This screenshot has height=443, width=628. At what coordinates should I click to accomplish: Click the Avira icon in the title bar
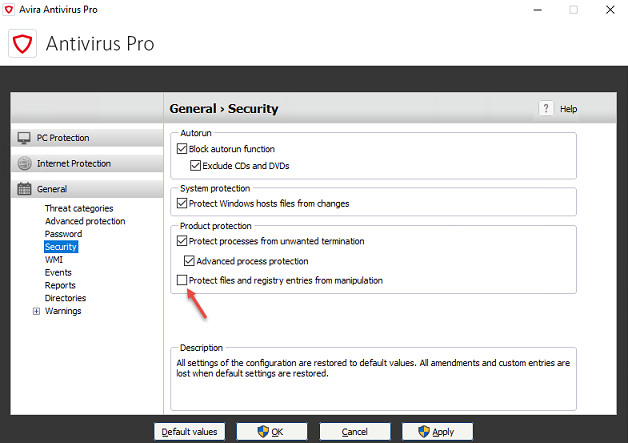[x=9, y=9]
